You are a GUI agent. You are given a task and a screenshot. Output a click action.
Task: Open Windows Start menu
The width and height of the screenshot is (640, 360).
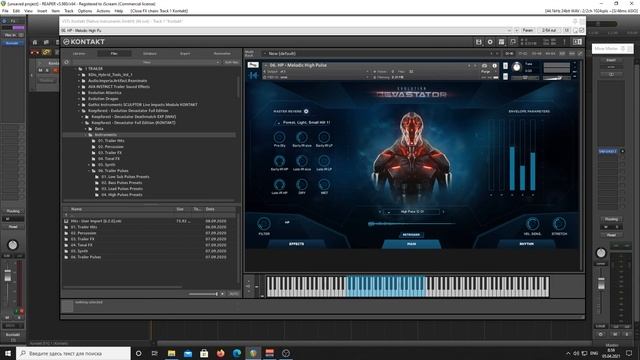[x=8, y=353]
